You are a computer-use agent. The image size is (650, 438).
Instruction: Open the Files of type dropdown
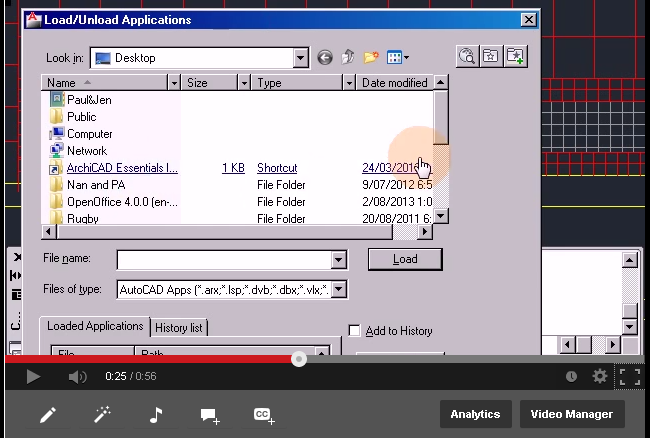pyautogui.click(x=339, y=290)
